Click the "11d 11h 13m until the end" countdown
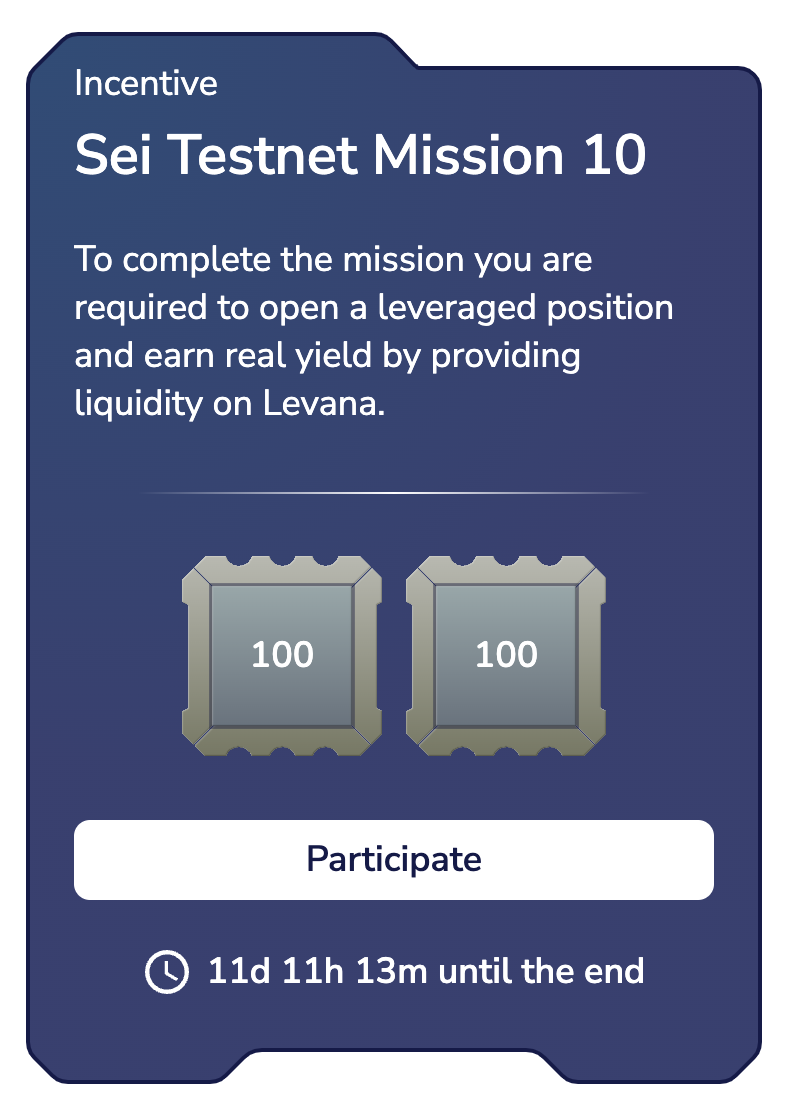The width and height of the screenshot is (792, 1106). tap(425, 971)
